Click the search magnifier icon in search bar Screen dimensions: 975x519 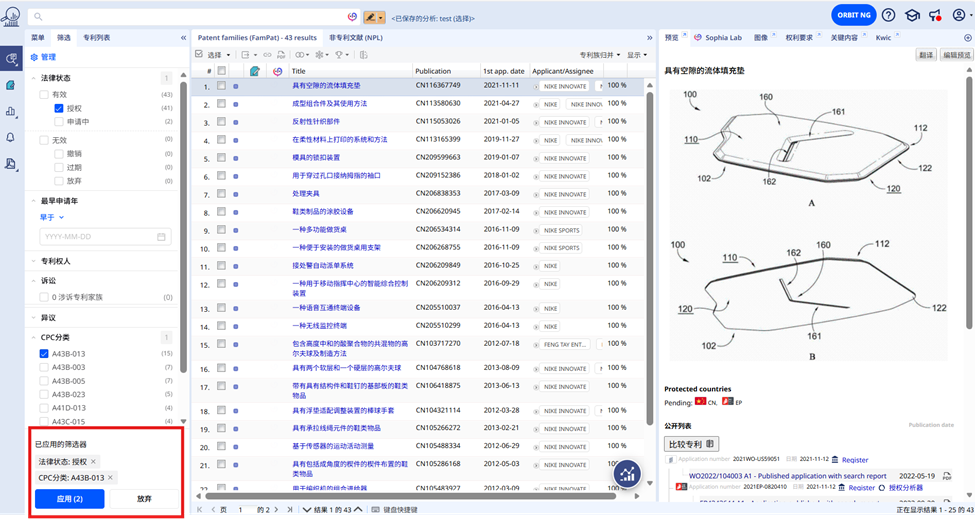39,17
